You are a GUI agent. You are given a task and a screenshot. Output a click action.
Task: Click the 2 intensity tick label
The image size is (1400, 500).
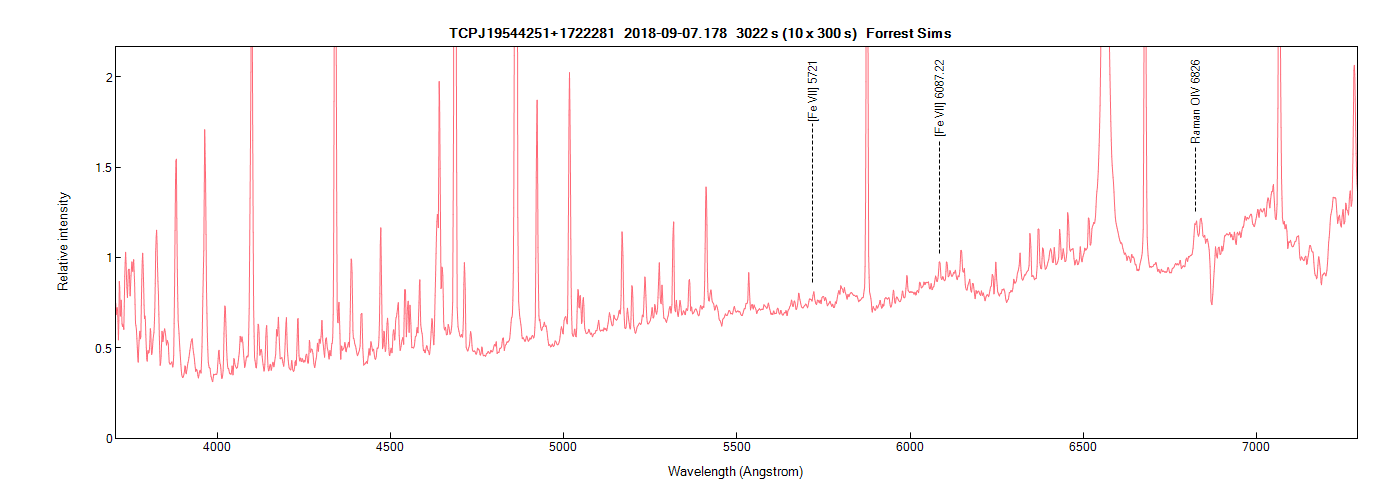(x=105, y=77)
